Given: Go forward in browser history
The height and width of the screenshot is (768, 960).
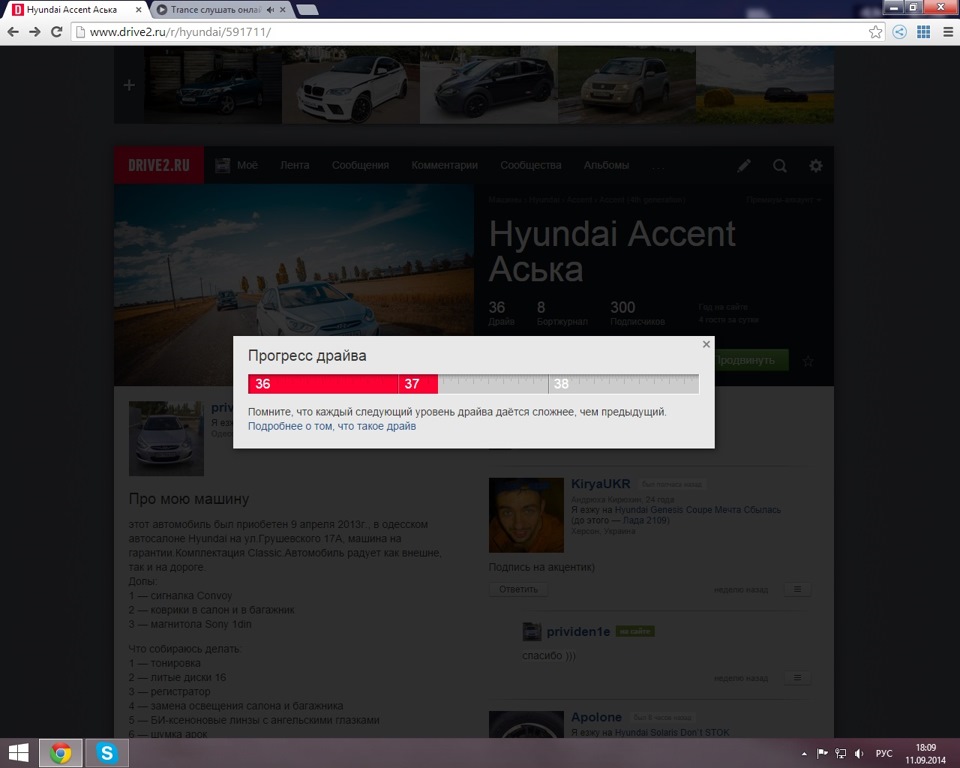Looking at the screenshot, I should [35, 32].
